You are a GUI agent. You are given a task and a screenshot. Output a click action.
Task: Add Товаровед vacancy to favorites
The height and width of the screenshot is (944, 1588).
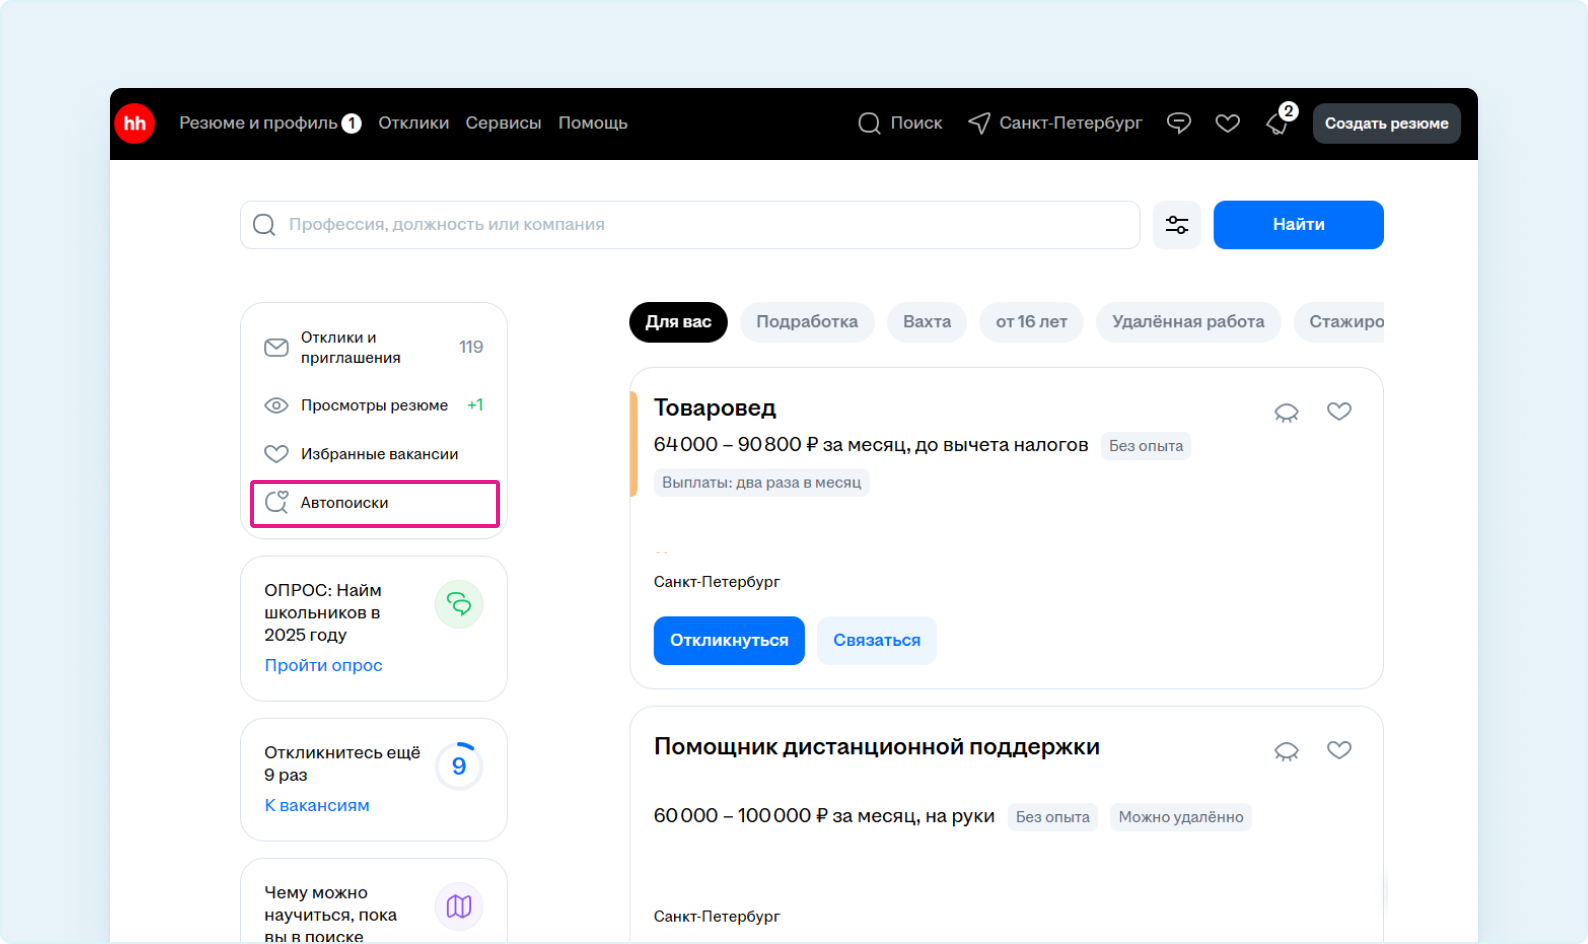1339,411
